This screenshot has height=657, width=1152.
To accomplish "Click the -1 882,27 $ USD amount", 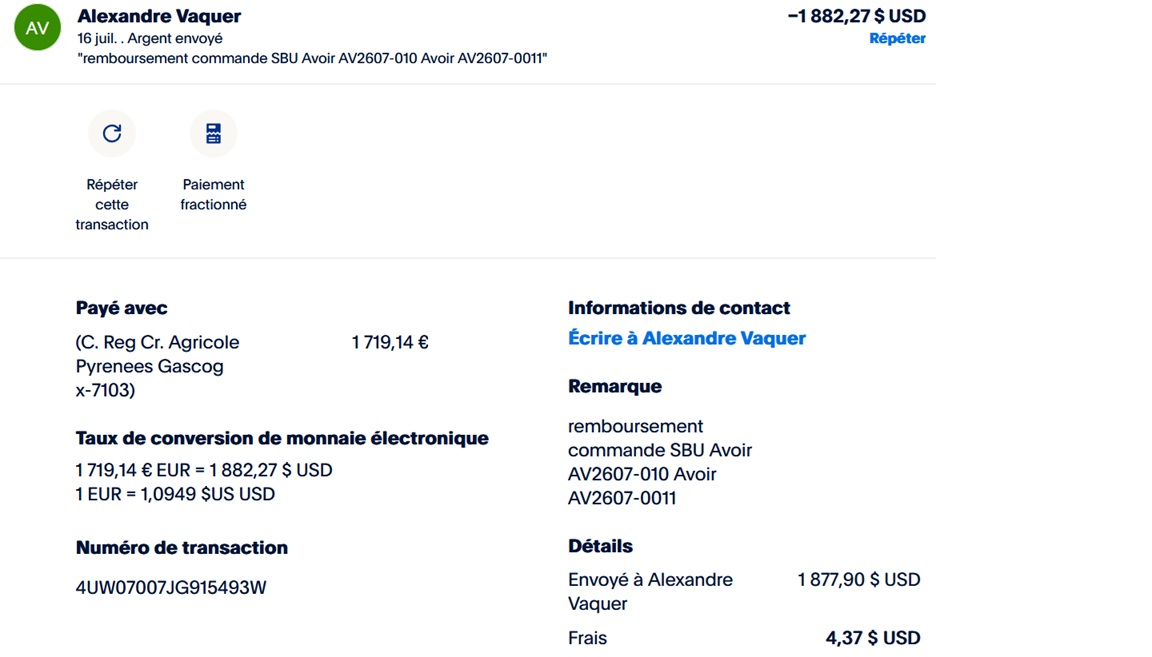I will point(857,15).
